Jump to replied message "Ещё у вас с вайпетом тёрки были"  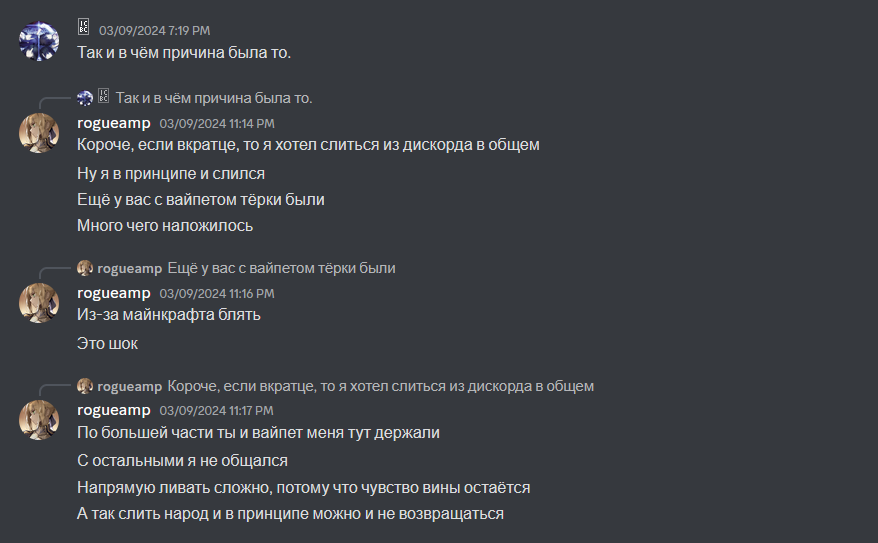coord(281,268)
